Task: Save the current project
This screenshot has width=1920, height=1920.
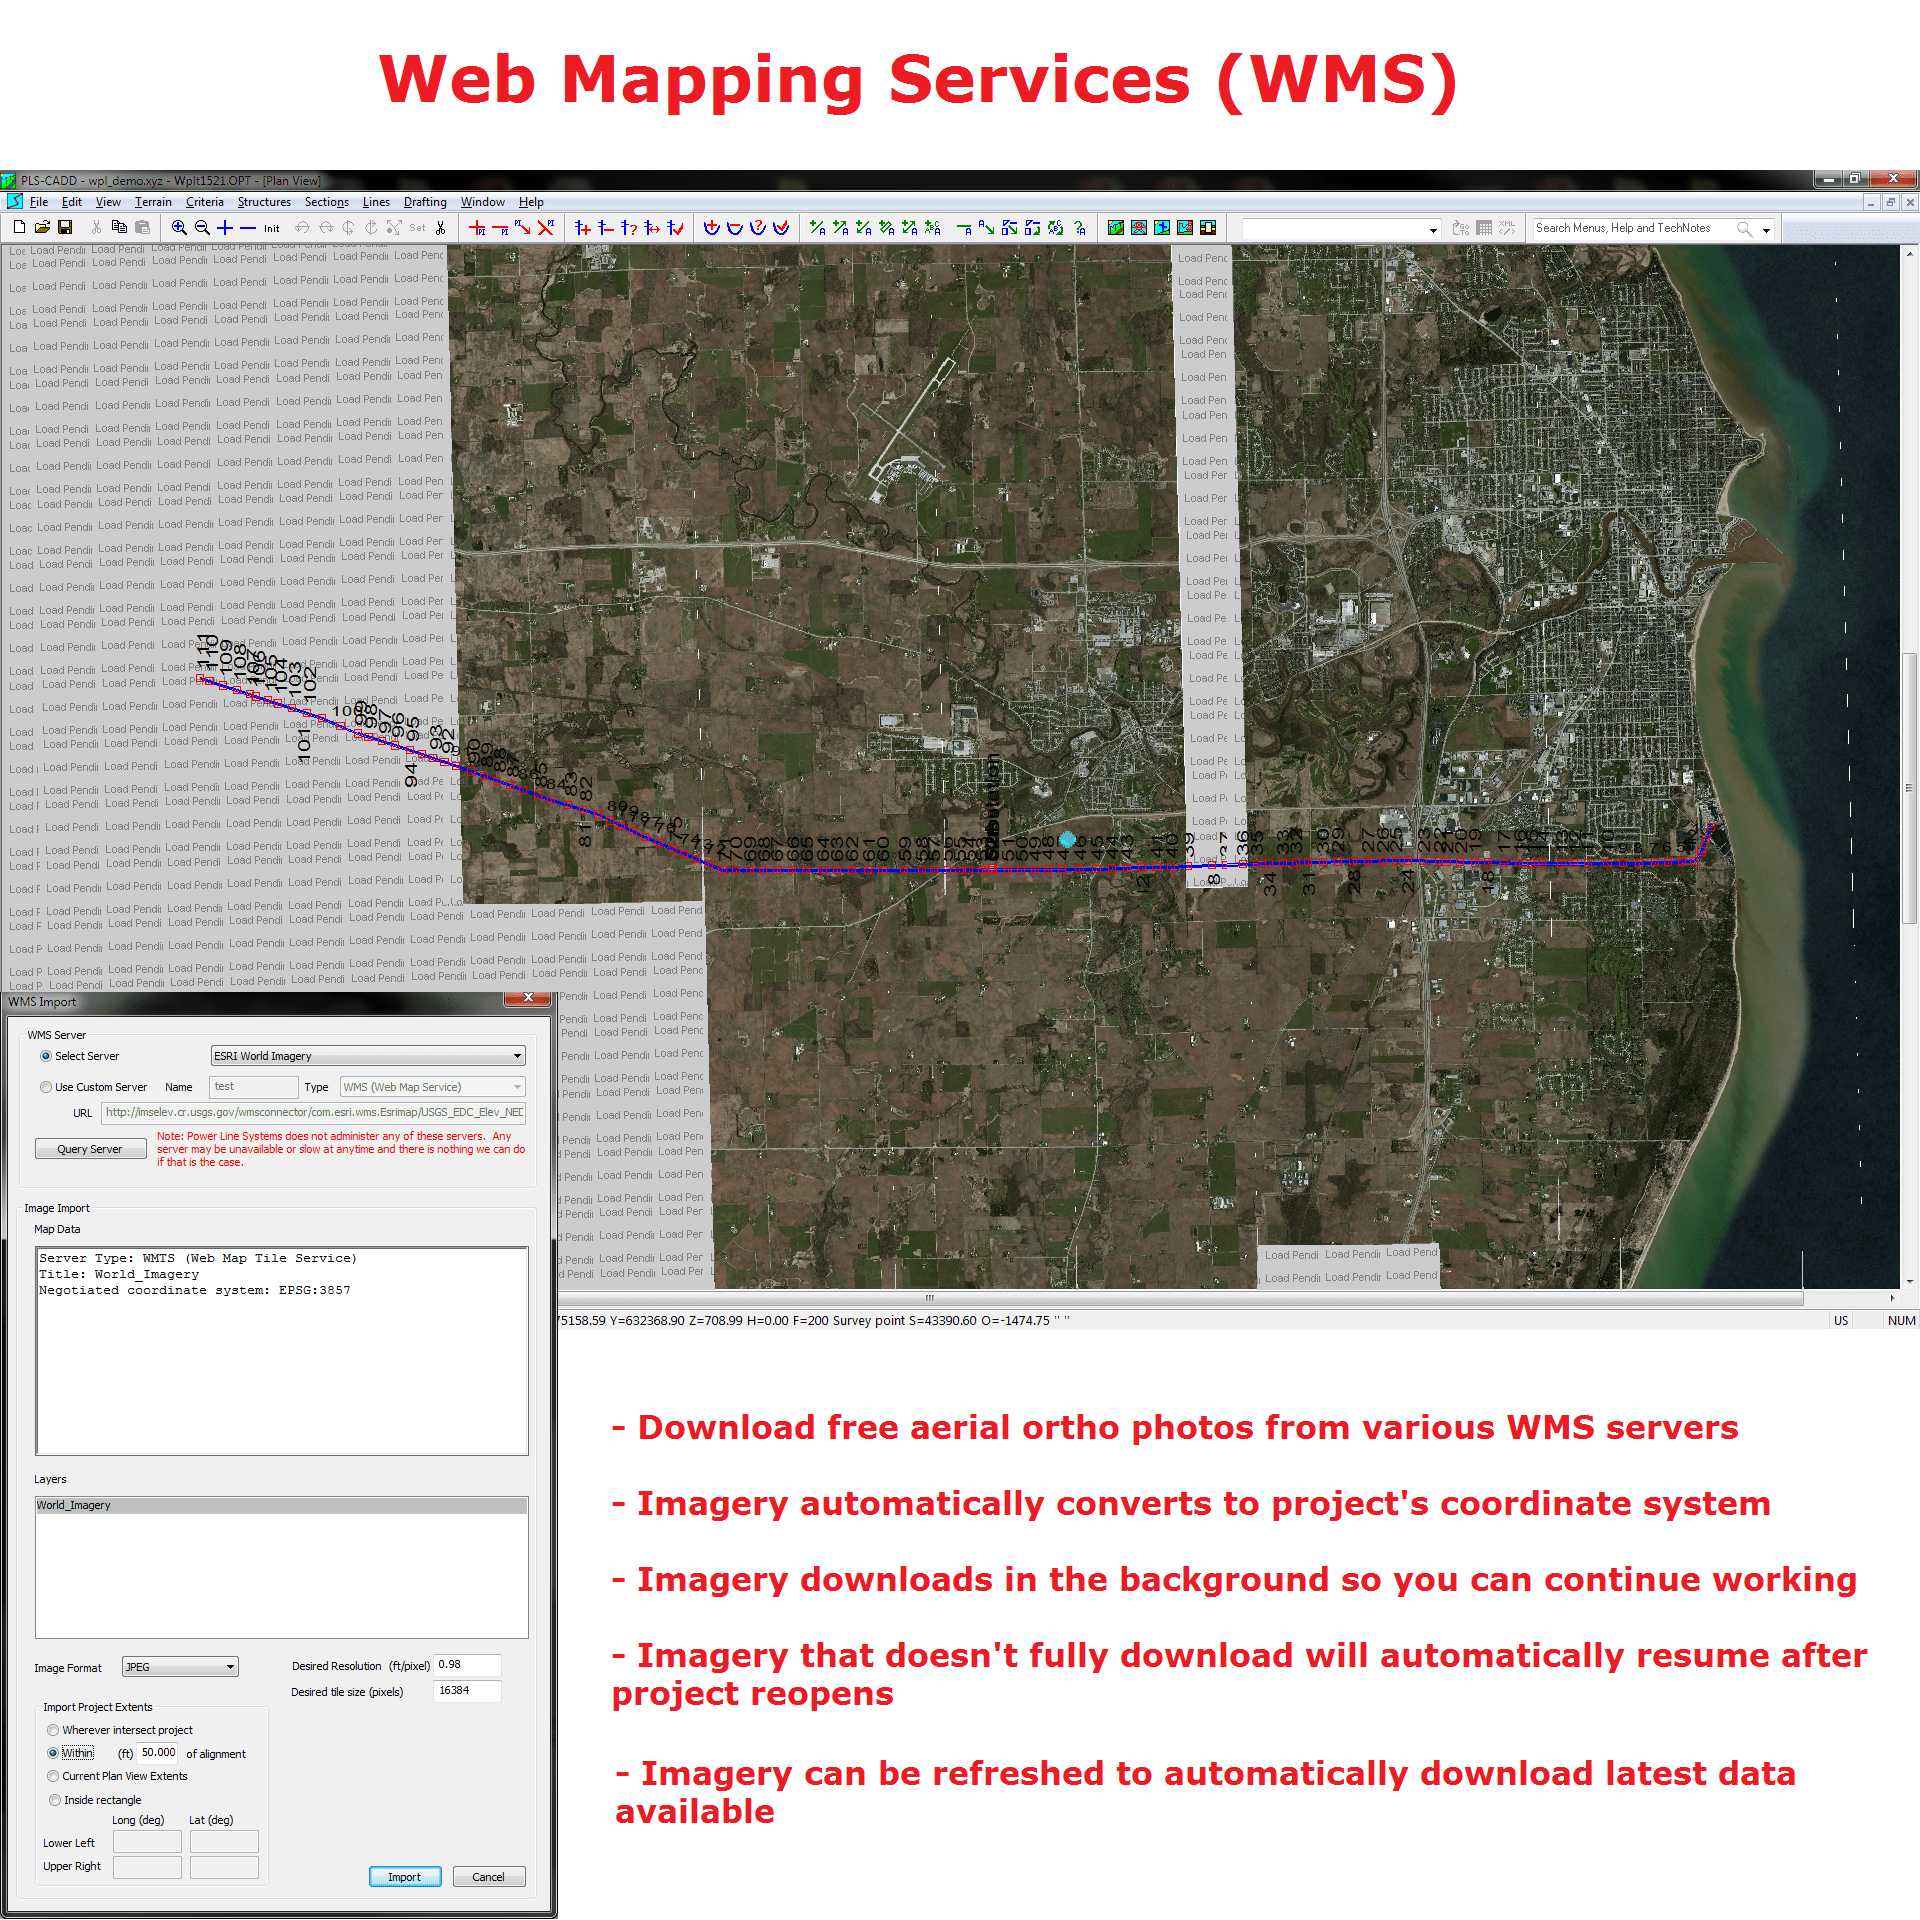Action: pos(65,228)
